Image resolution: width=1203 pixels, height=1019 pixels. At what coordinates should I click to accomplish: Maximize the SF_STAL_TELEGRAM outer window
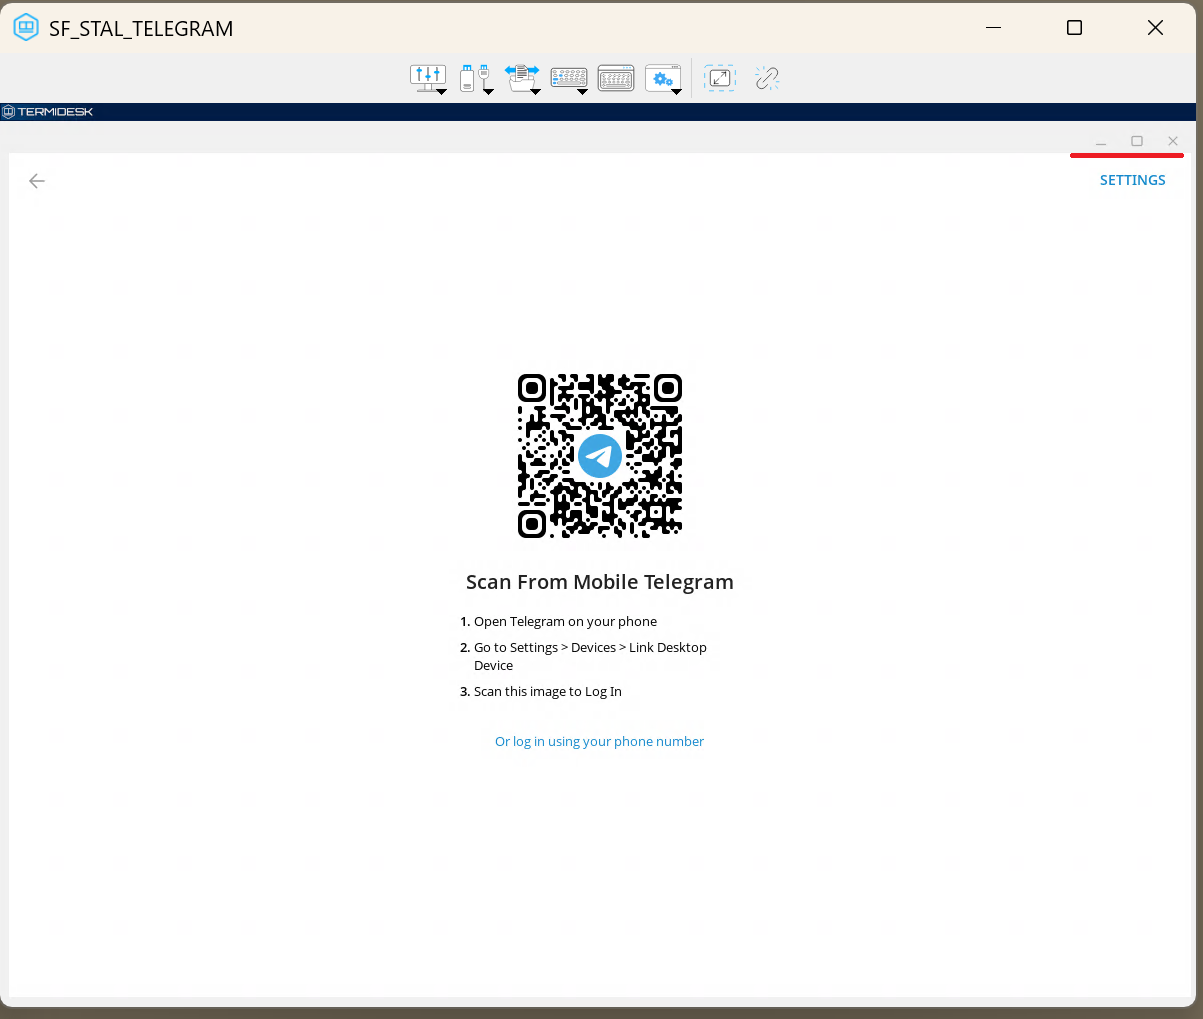point(1074,28)
